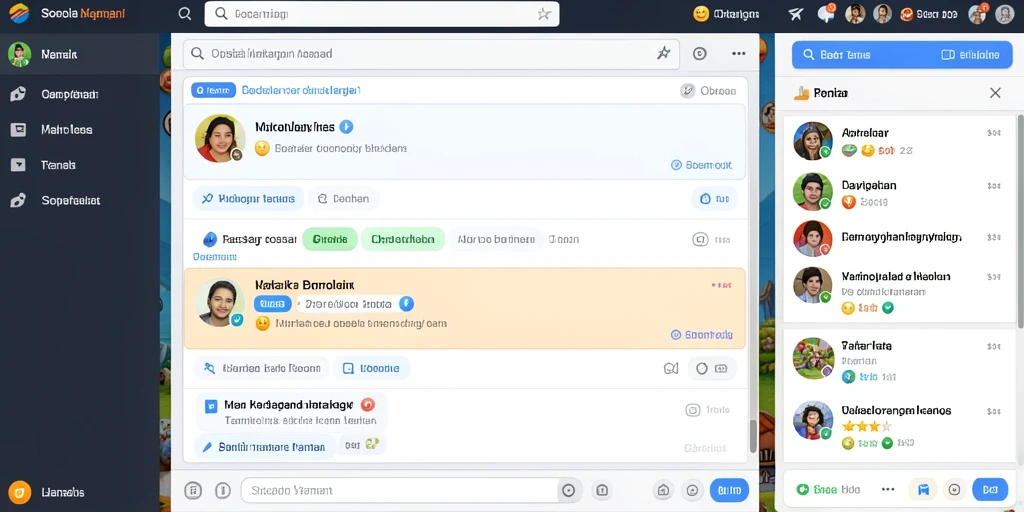Click the blue icon pill right of Cenhan row

pyautogui.click(x=714, y=199)
